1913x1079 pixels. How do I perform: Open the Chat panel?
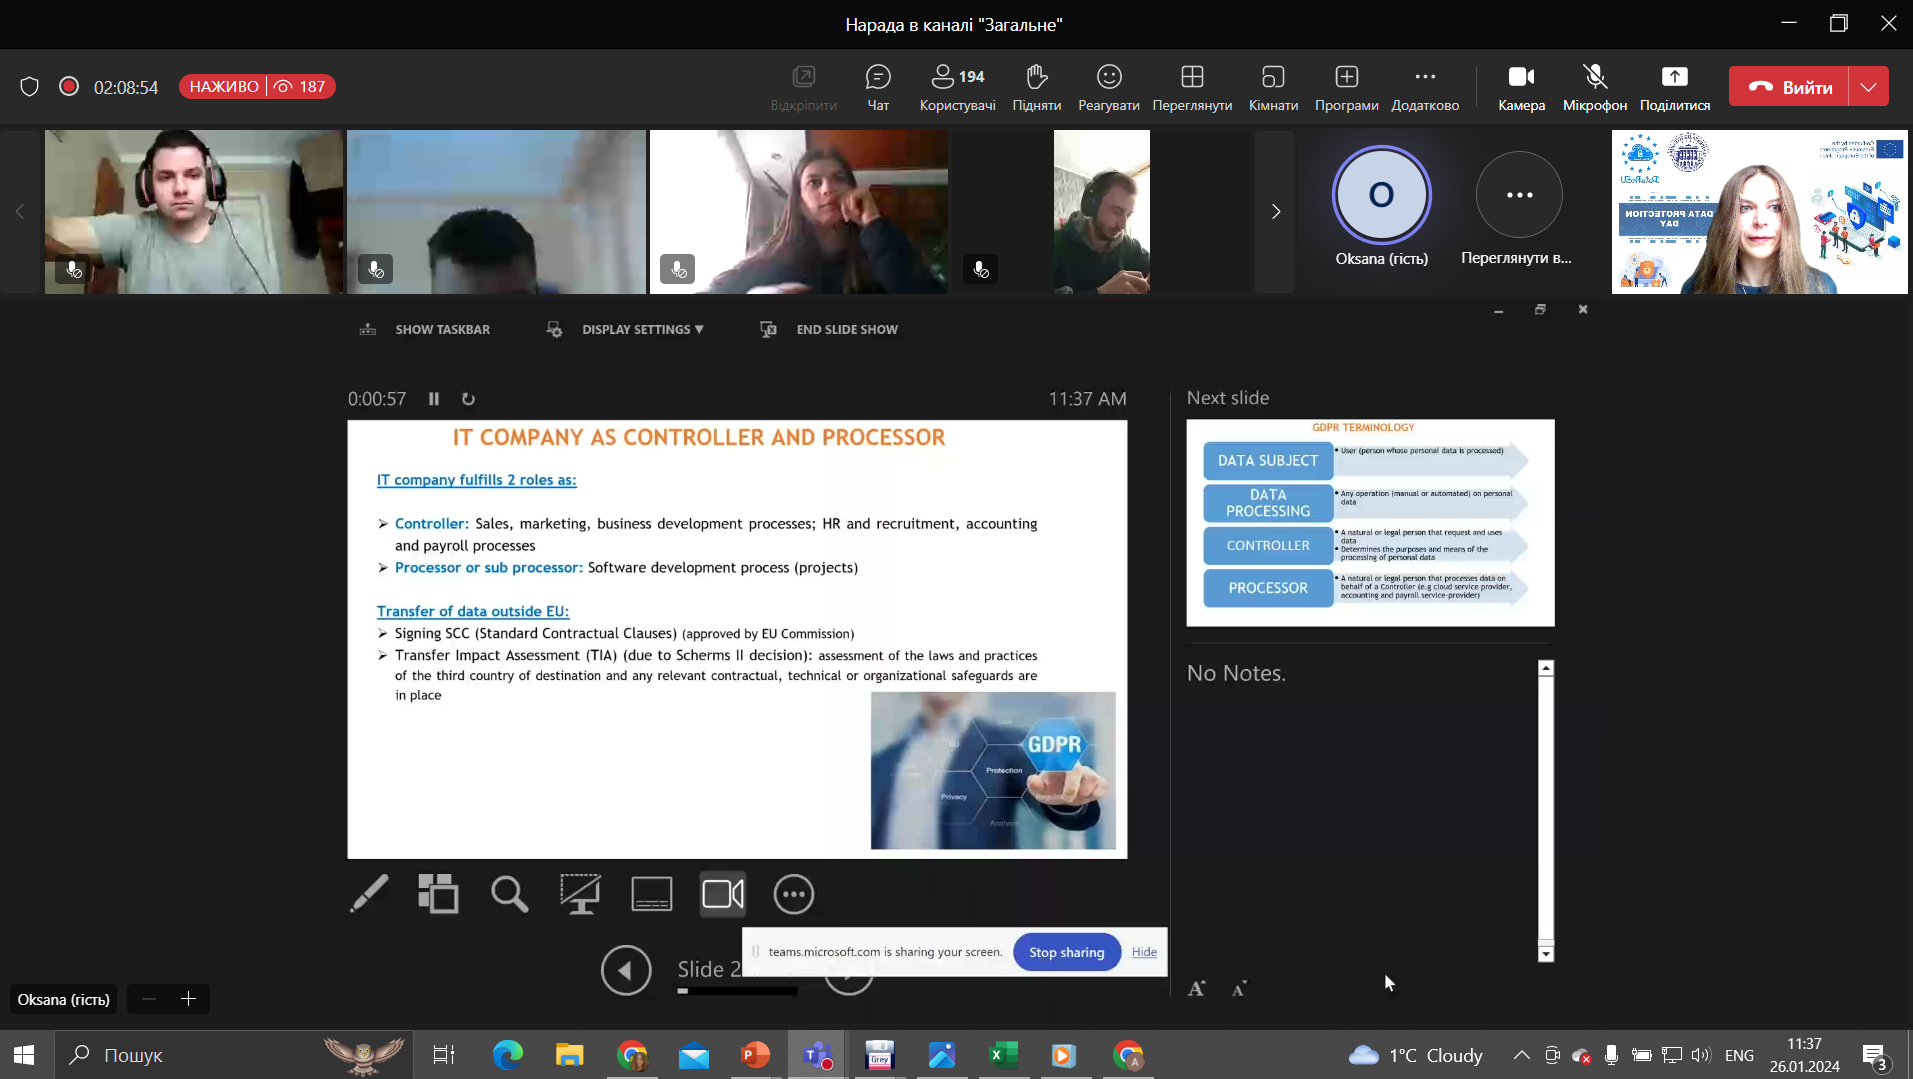(877, 87)
